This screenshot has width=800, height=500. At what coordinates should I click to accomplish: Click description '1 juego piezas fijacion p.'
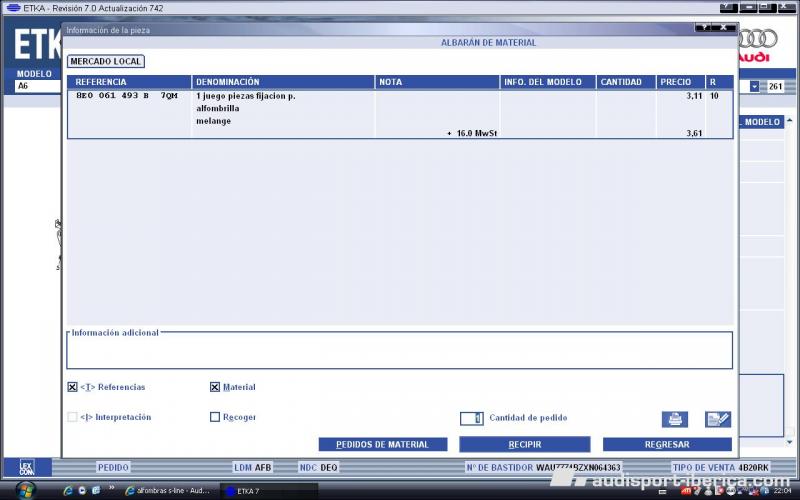tap(246, 96)
